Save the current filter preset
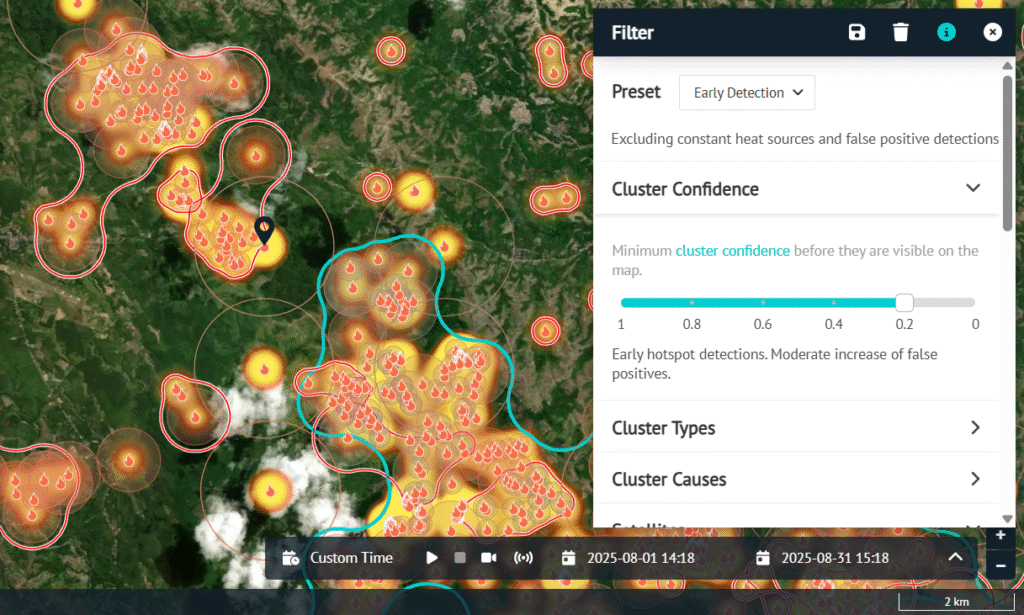The image size is (1024, 615). pyautogui.click(x=856, y=33)
